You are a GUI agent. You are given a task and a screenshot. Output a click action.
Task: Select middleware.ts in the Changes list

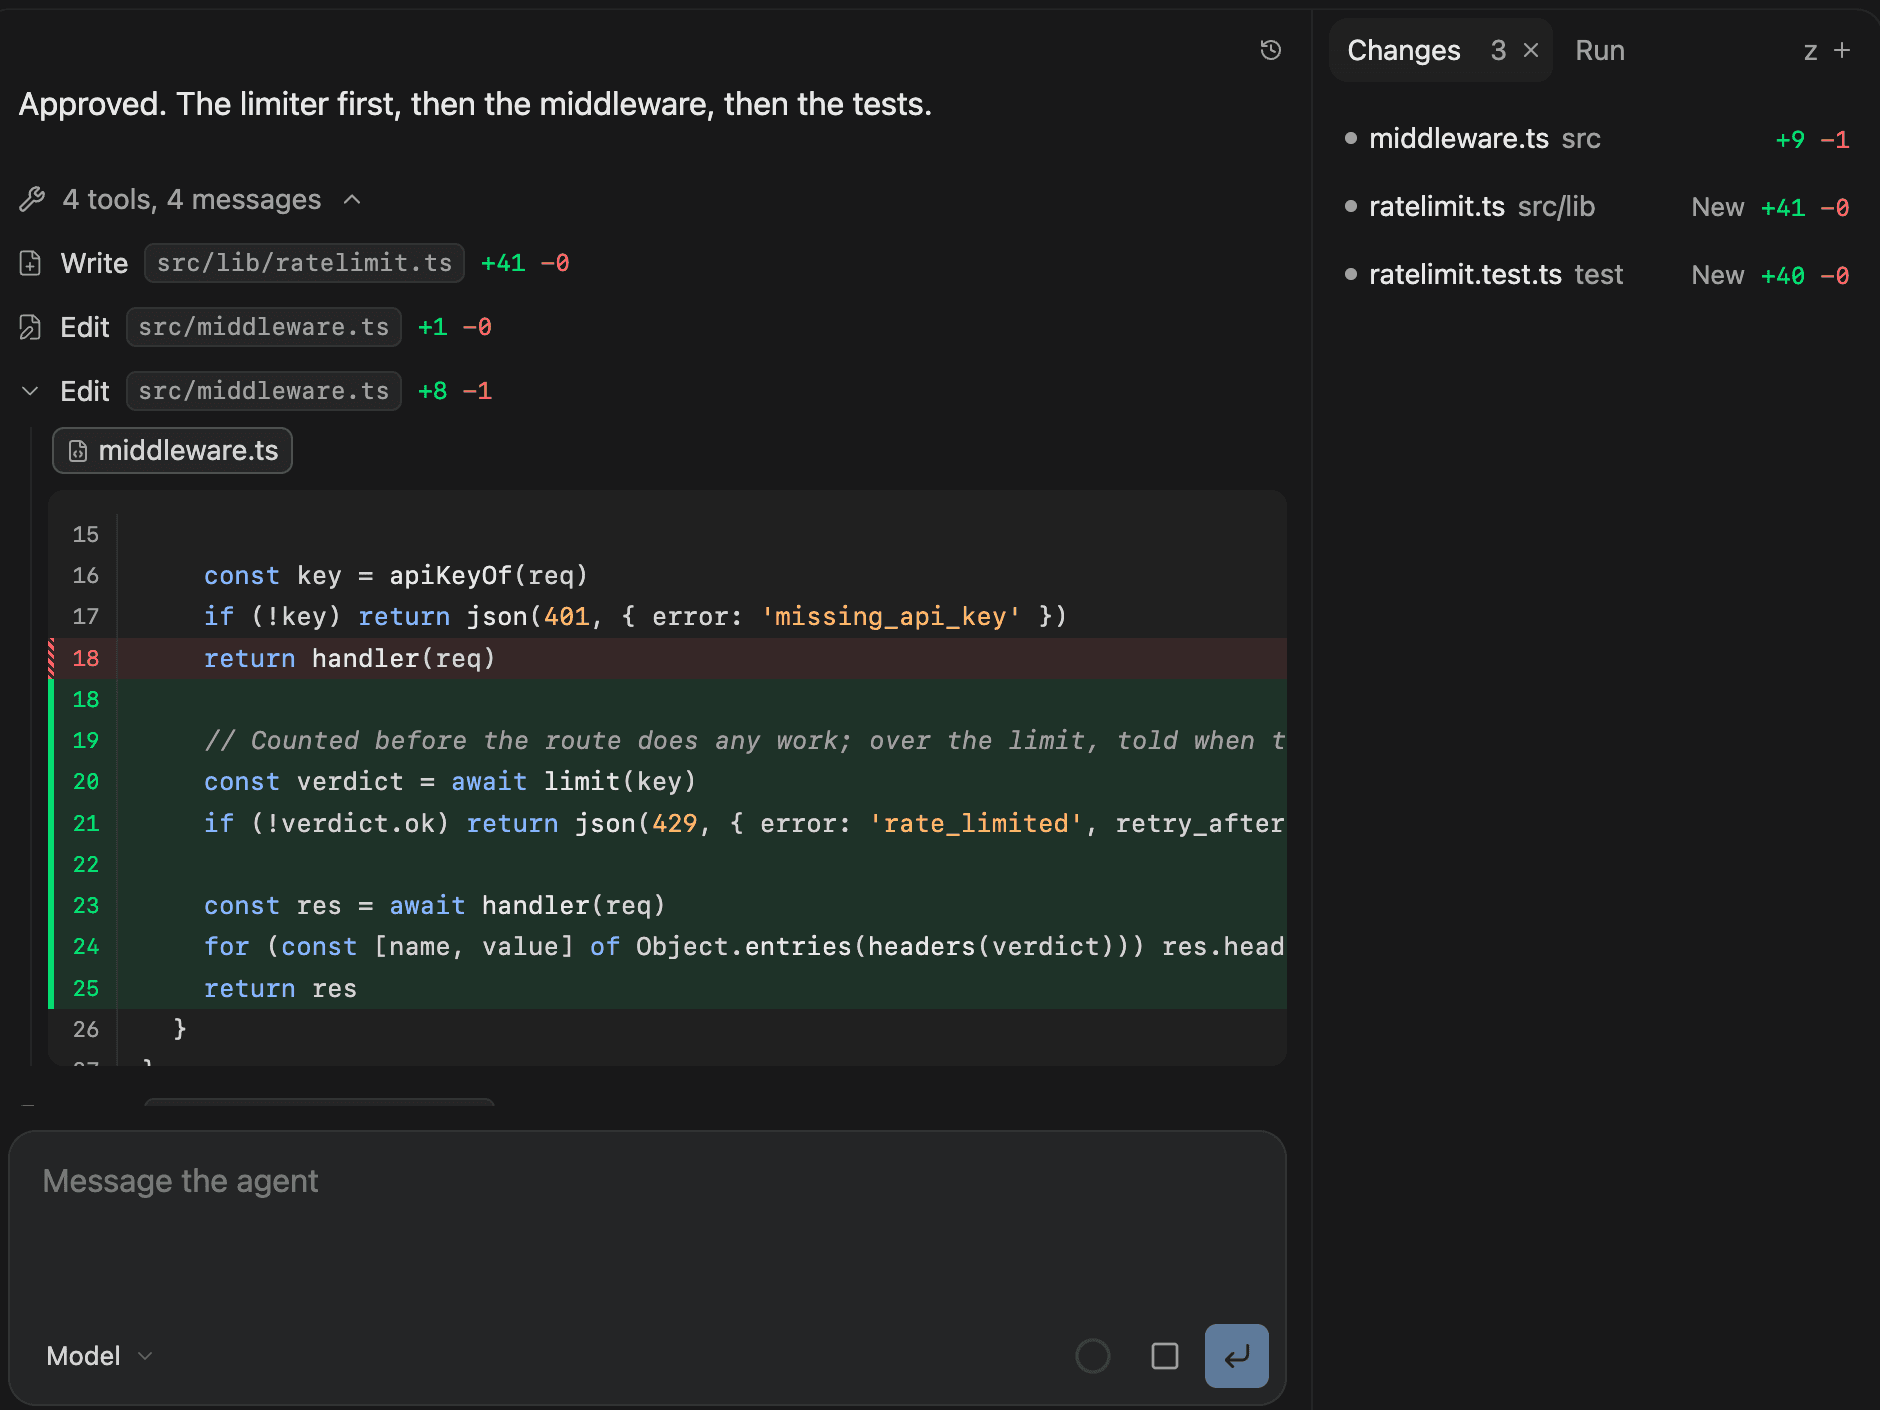point(1597,139)
